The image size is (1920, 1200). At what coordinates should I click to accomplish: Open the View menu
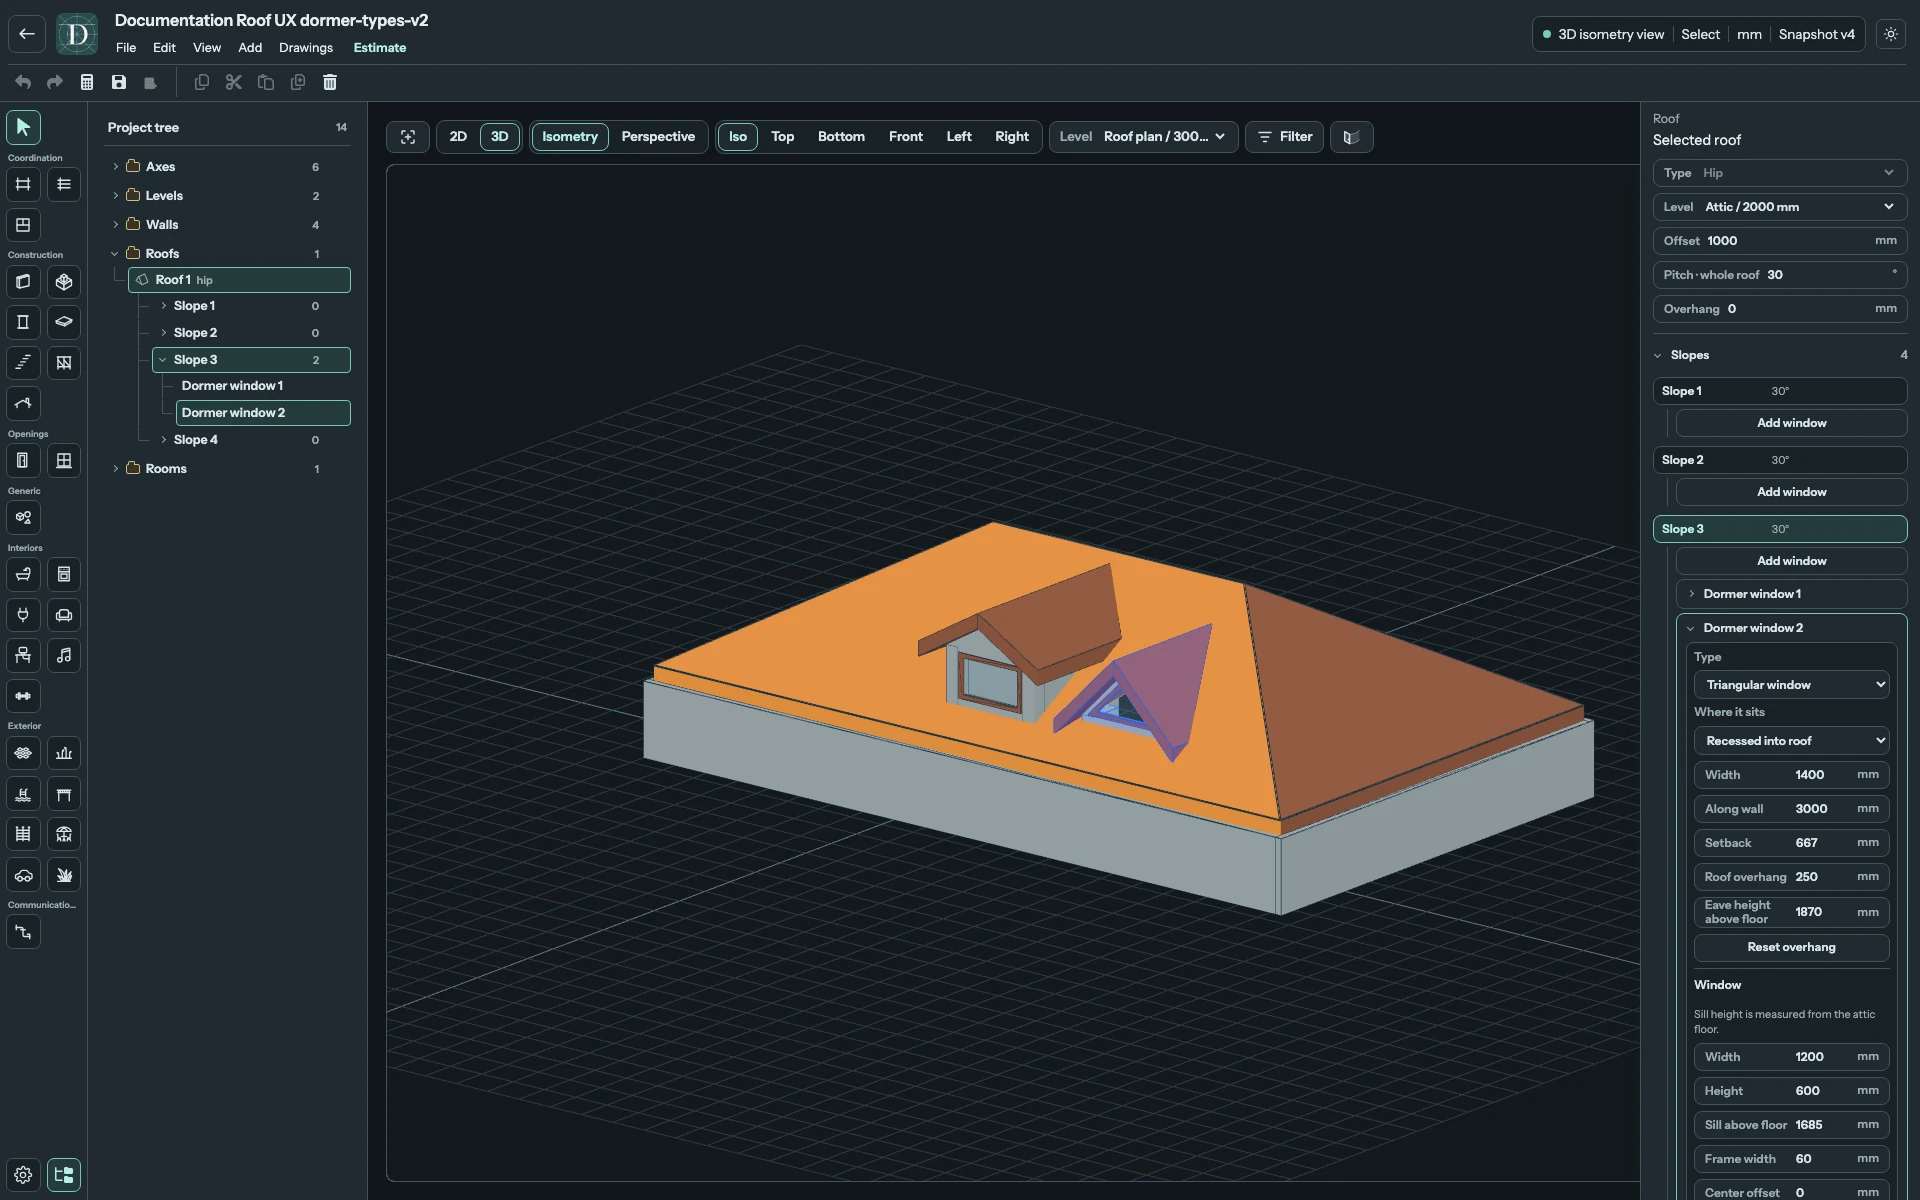[x=207, y=48]
